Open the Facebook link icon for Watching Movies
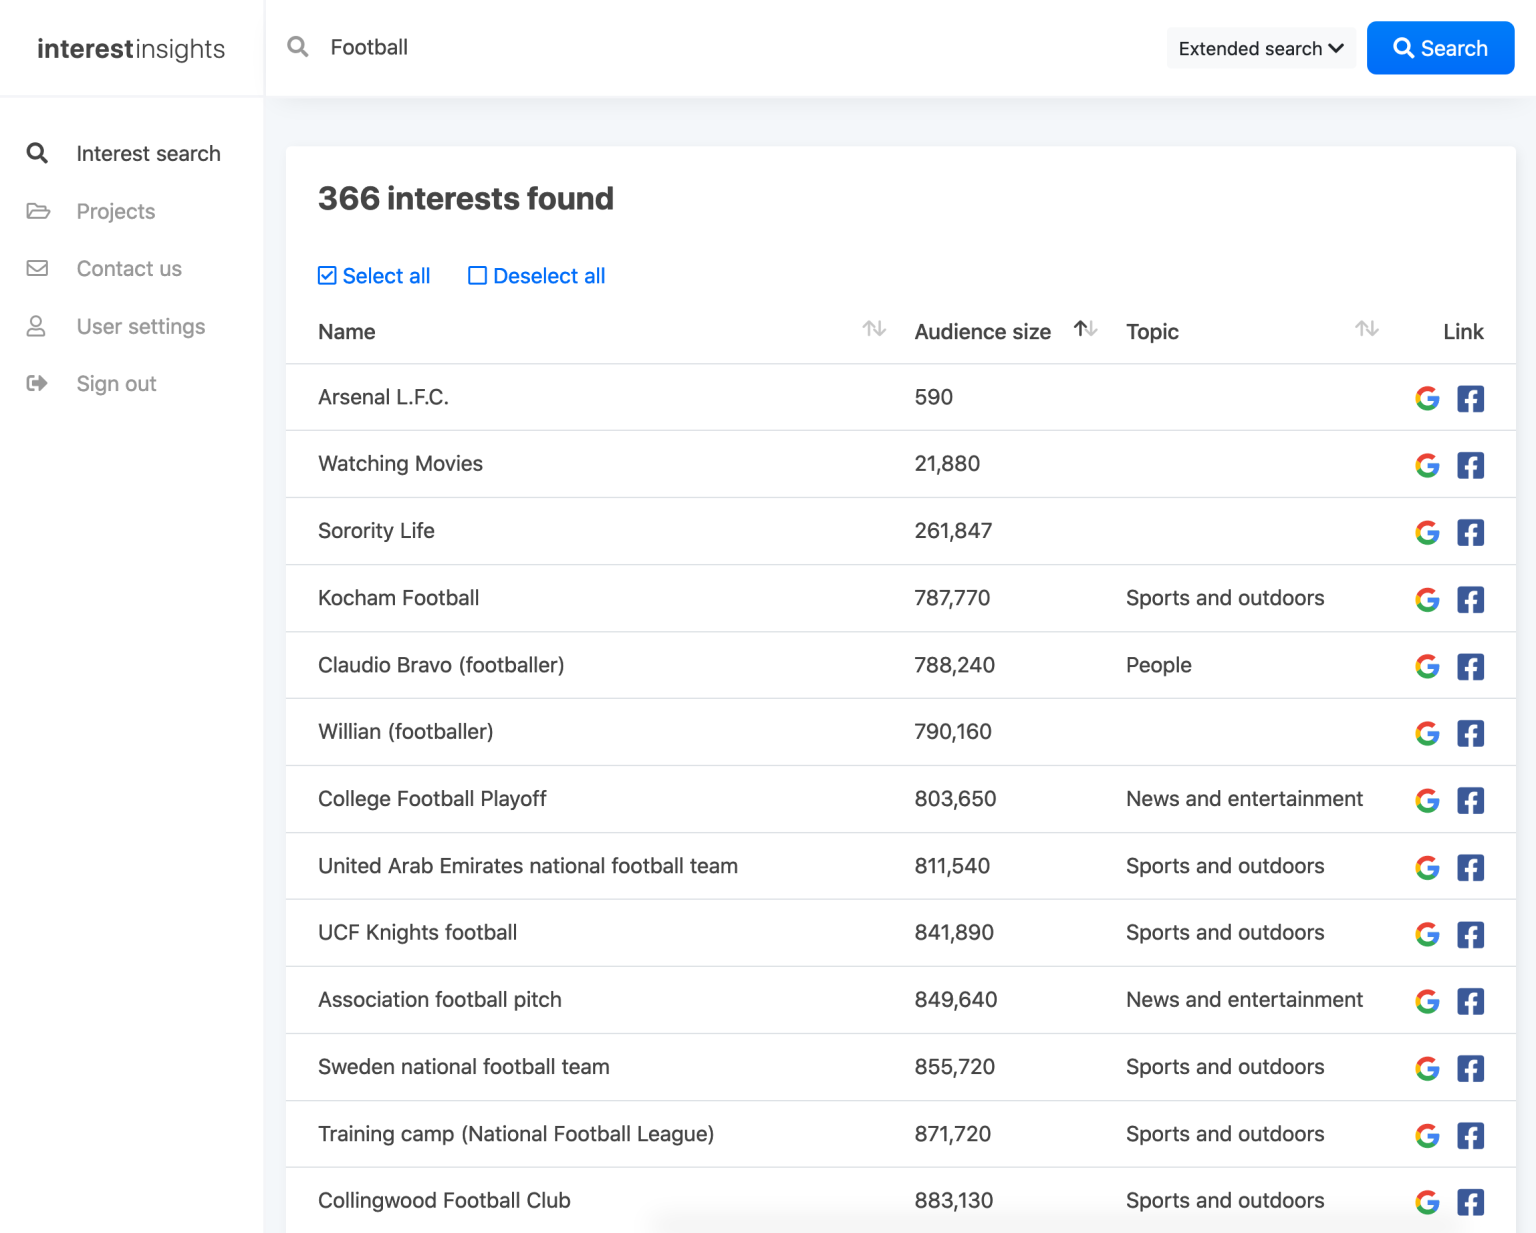 click(x=1470, y=465)
